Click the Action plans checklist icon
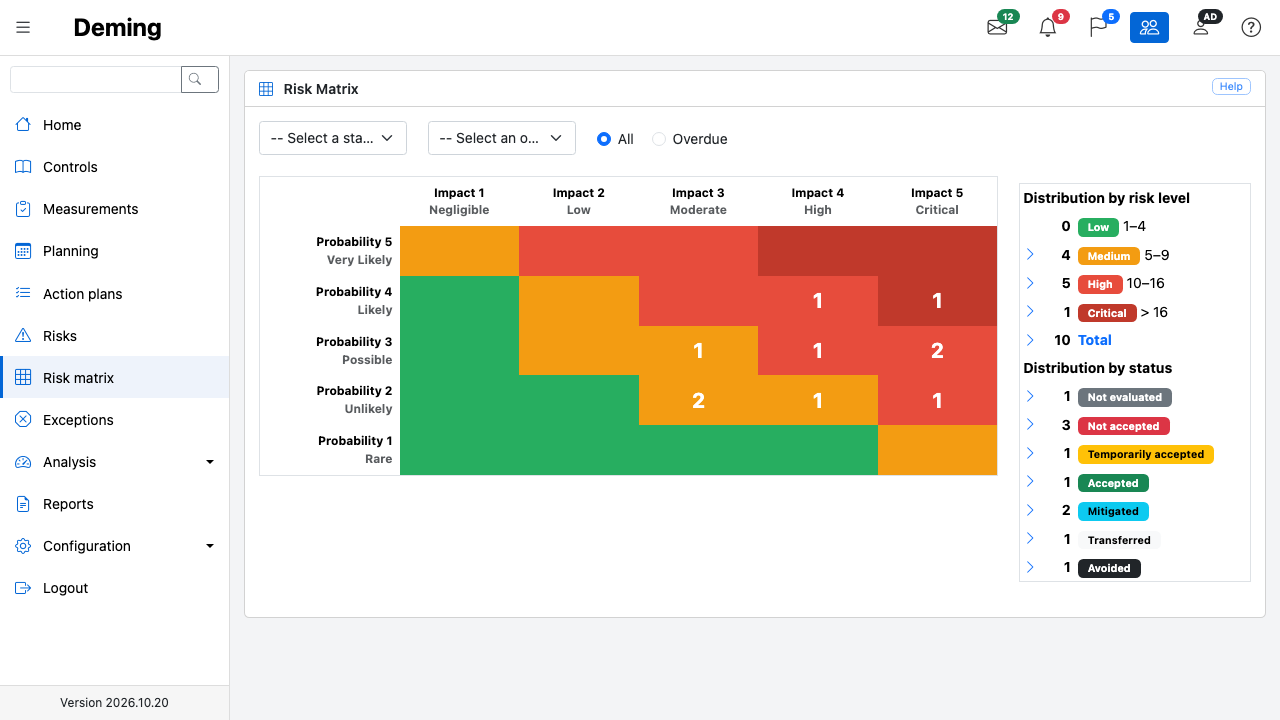The height and width of the screenshot is (720, 1280). point(23,294)
